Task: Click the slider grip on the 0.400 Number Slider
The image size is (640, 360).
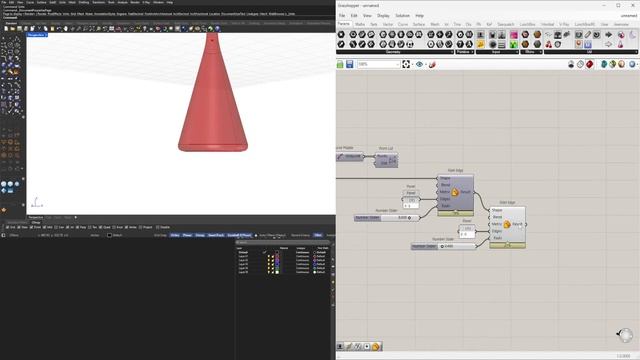Action: (442, 247)
